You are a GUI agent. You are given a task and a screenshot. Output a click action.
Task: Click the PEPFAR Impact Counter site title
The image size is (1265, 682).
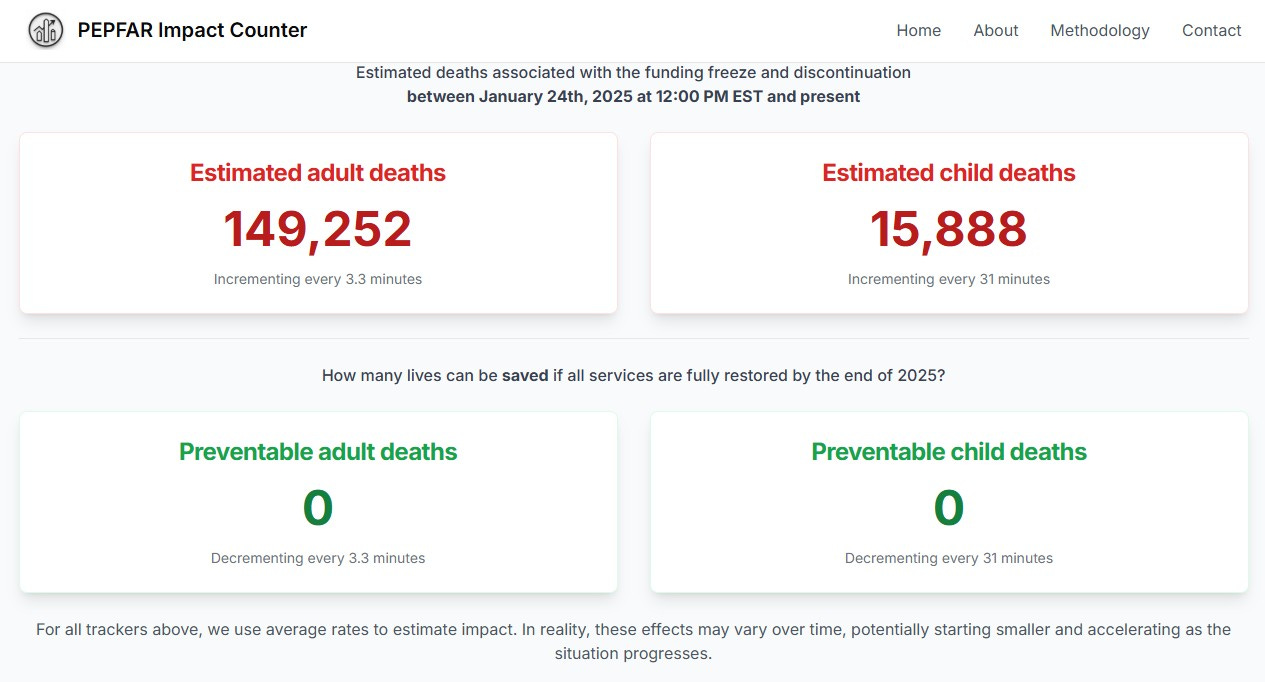point(192,31)
